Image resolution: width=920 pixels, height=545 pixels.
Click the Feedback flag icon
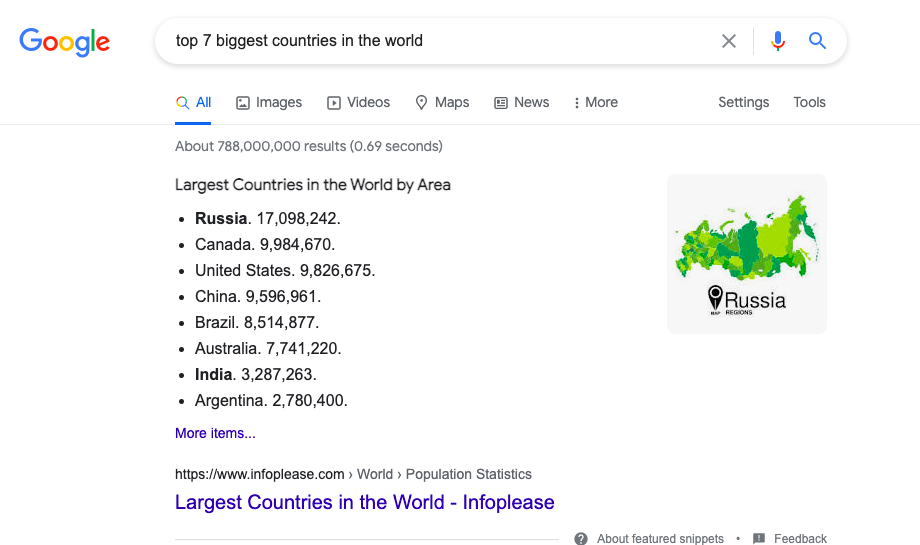(759, 538)
